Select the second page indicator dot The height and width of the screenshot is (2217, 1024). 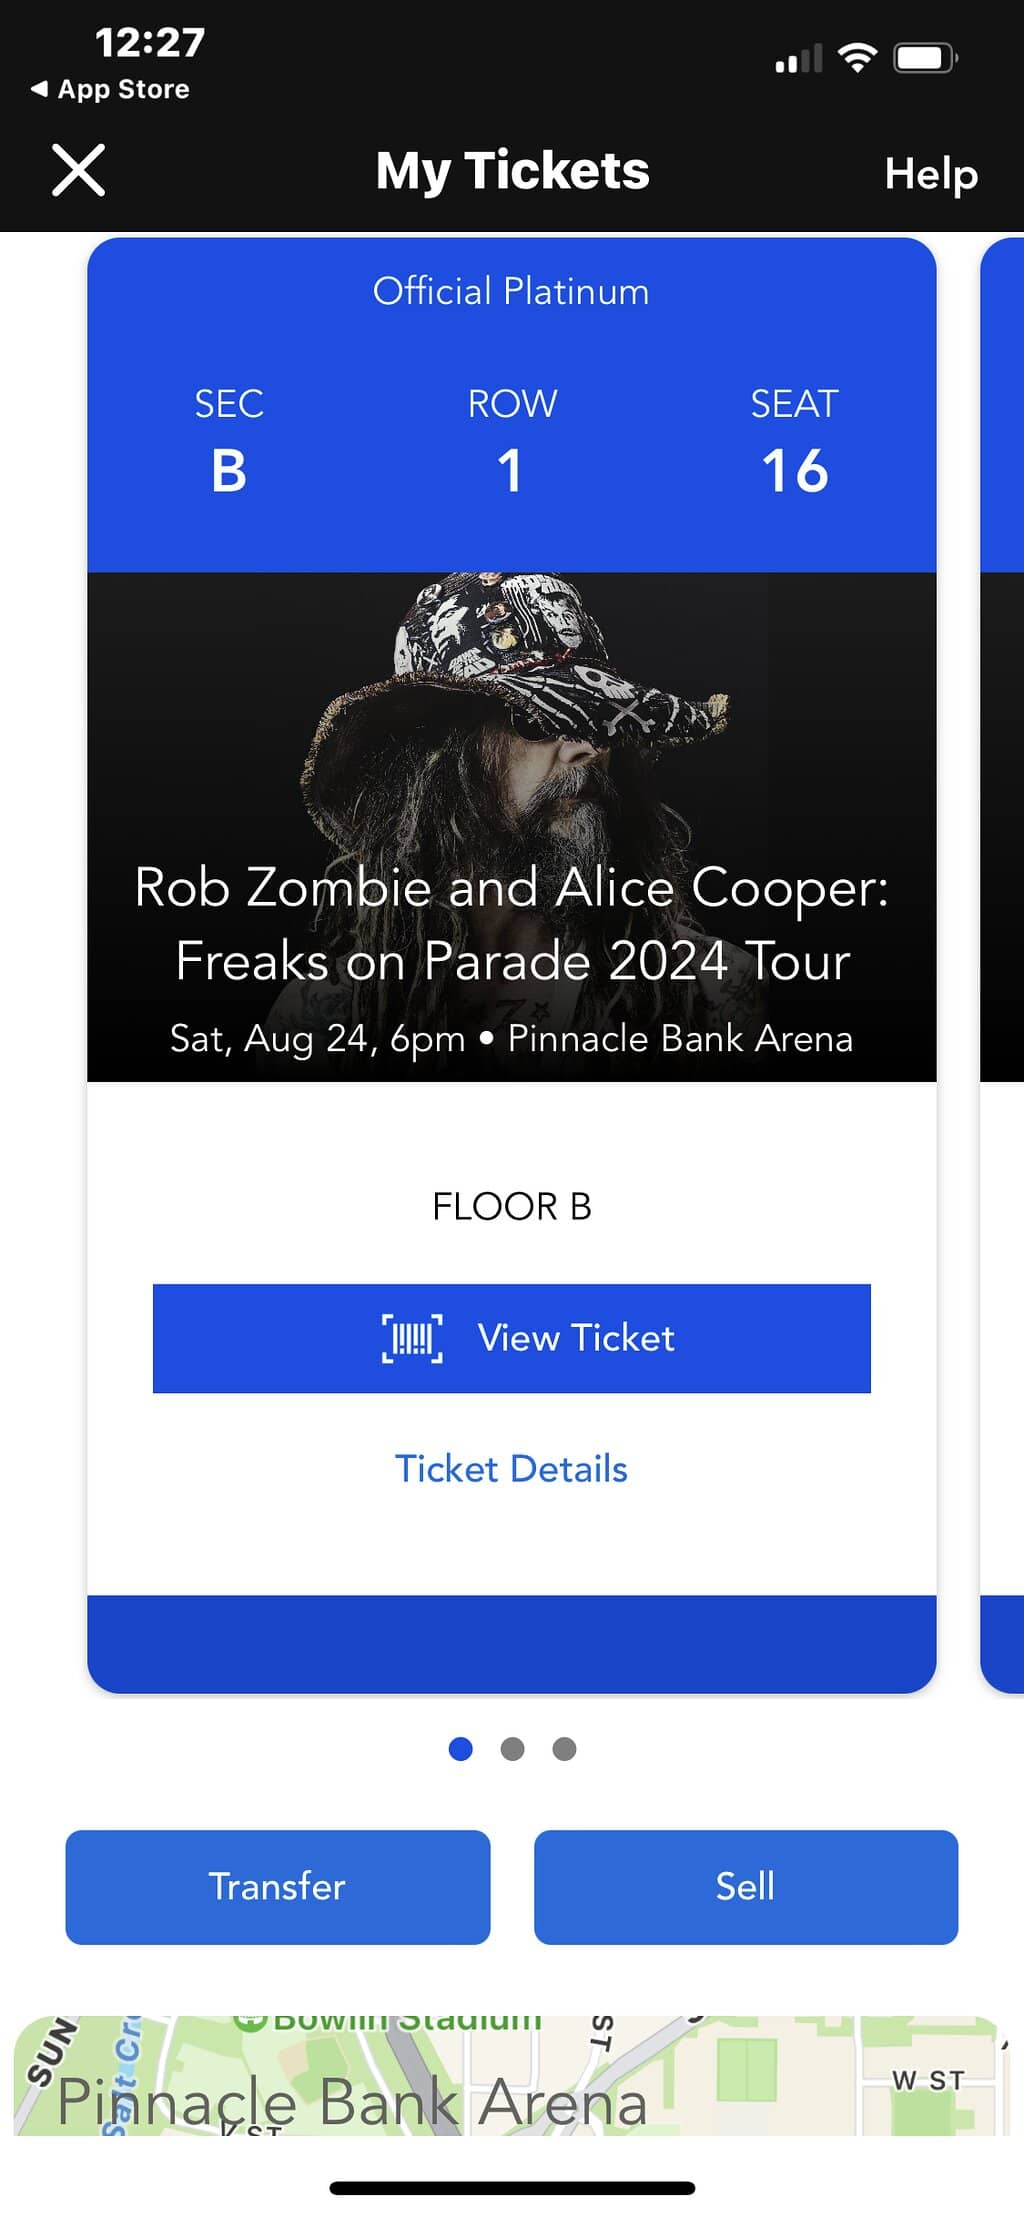click(512, 1749)
